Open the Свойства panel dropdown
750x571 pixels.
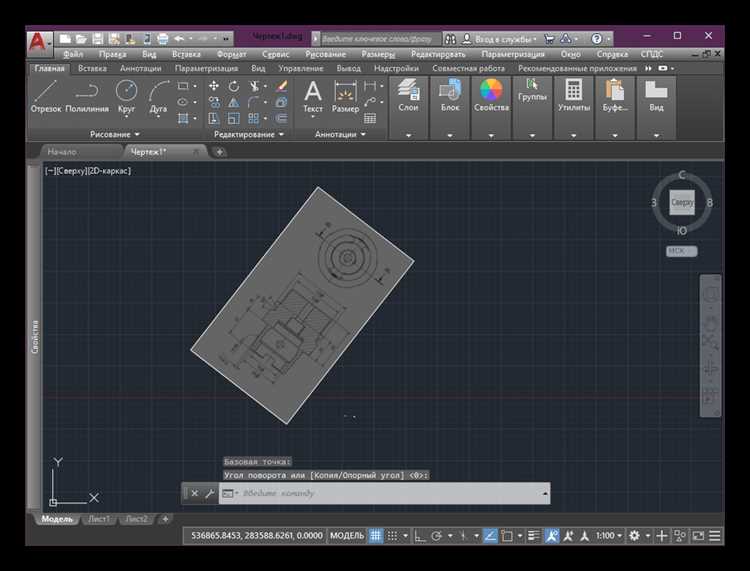(x=491, y=135)
